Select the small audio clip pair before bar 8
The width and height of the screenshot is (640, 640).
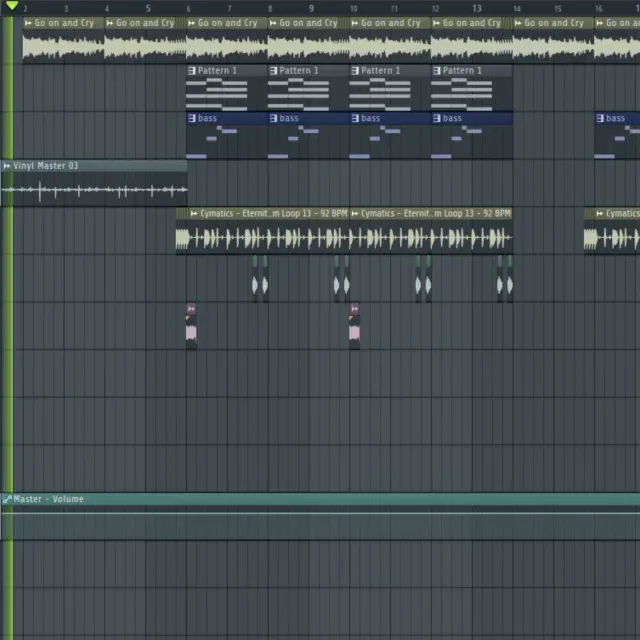260,279
